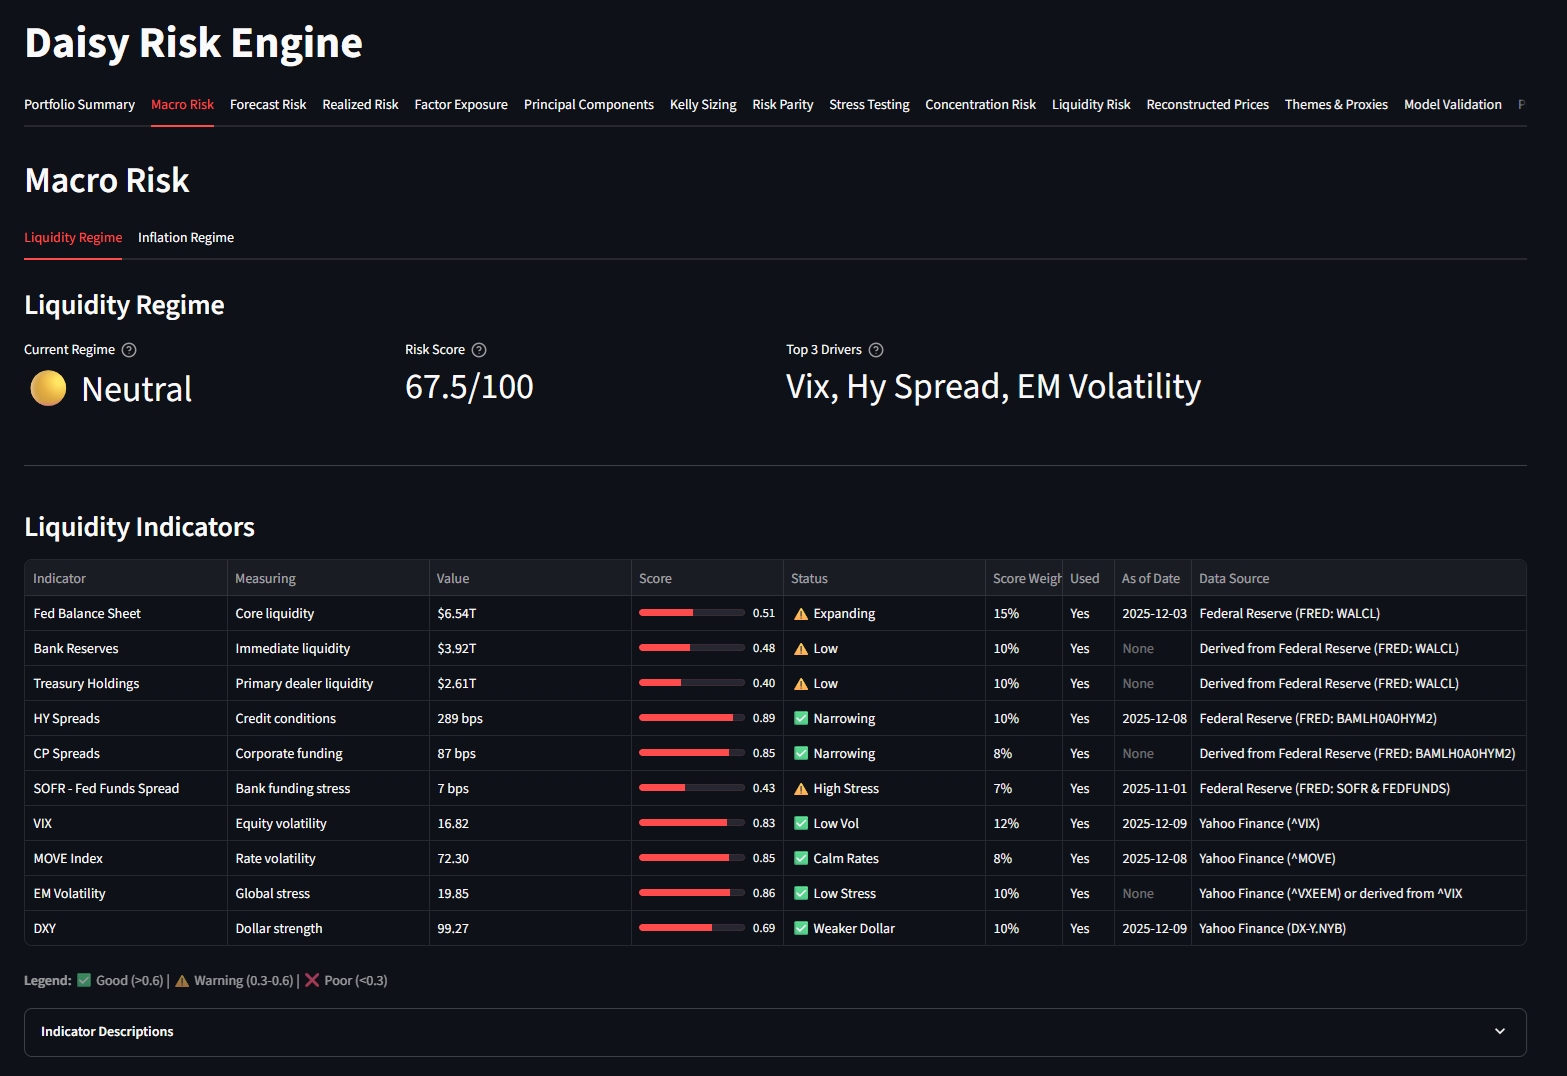Click help icon next to Current Regime

pos(129,350)
